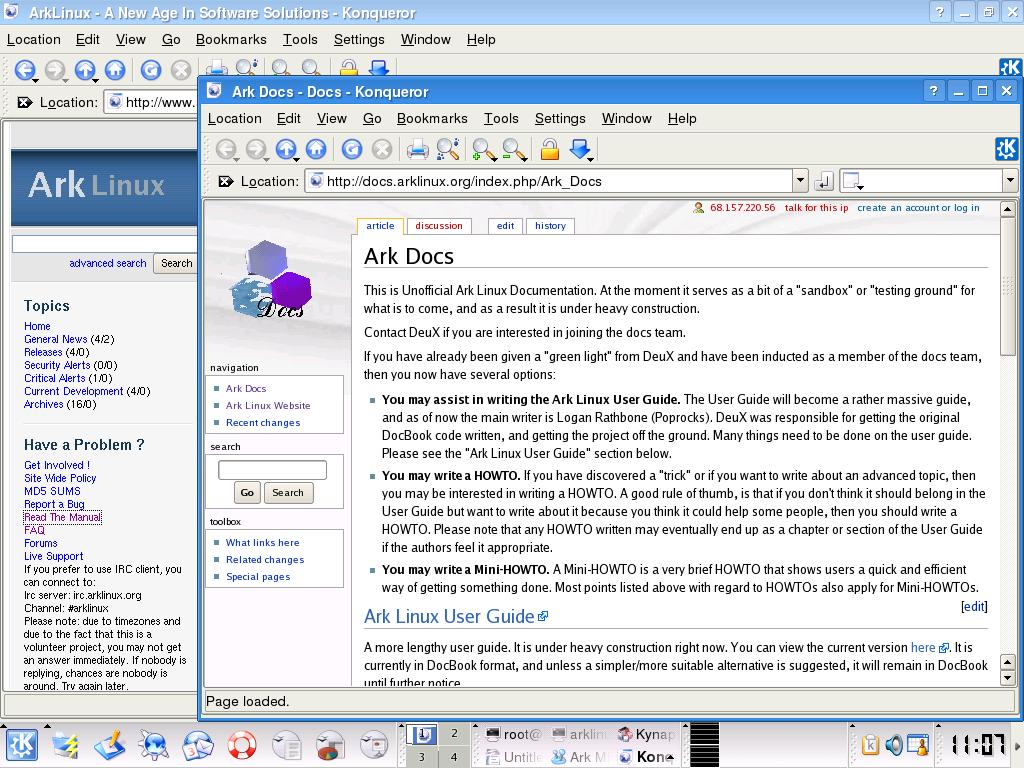Open home in the ArkLinux background window
Viewport: 1024px width, 768px height.
pos(115,70)
